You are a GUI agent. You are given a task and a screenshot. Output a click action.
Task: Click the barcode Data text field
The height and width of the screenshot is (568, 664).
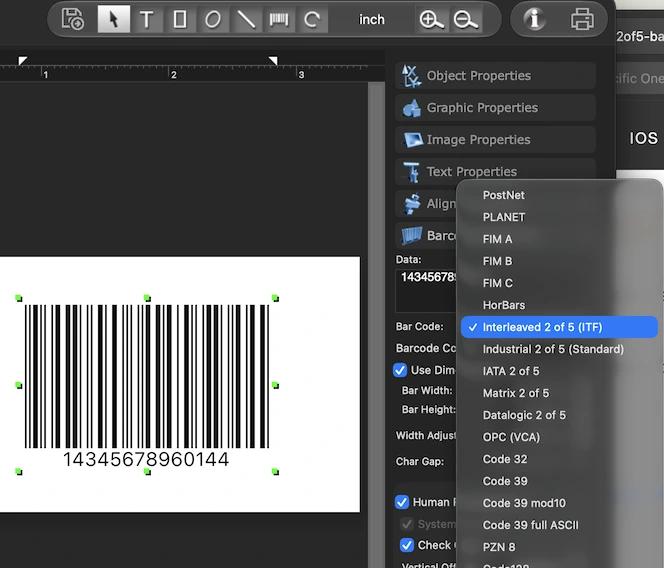[426, 291]
